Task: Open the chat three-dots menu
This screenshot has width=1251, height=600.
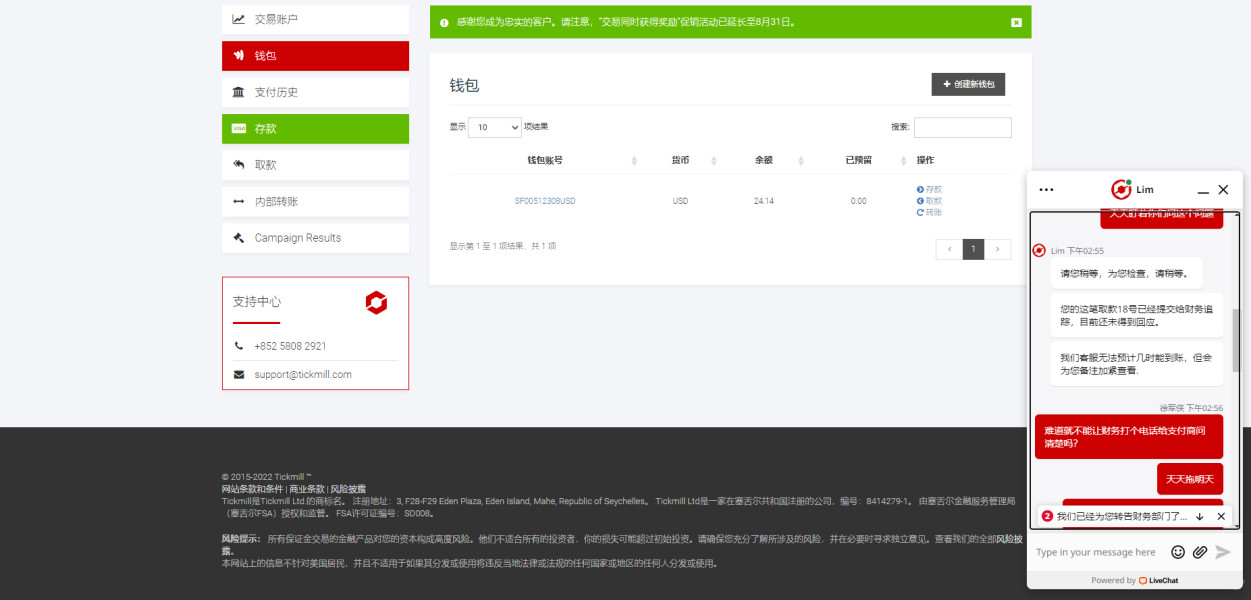Action: [x=1046, y=189]
